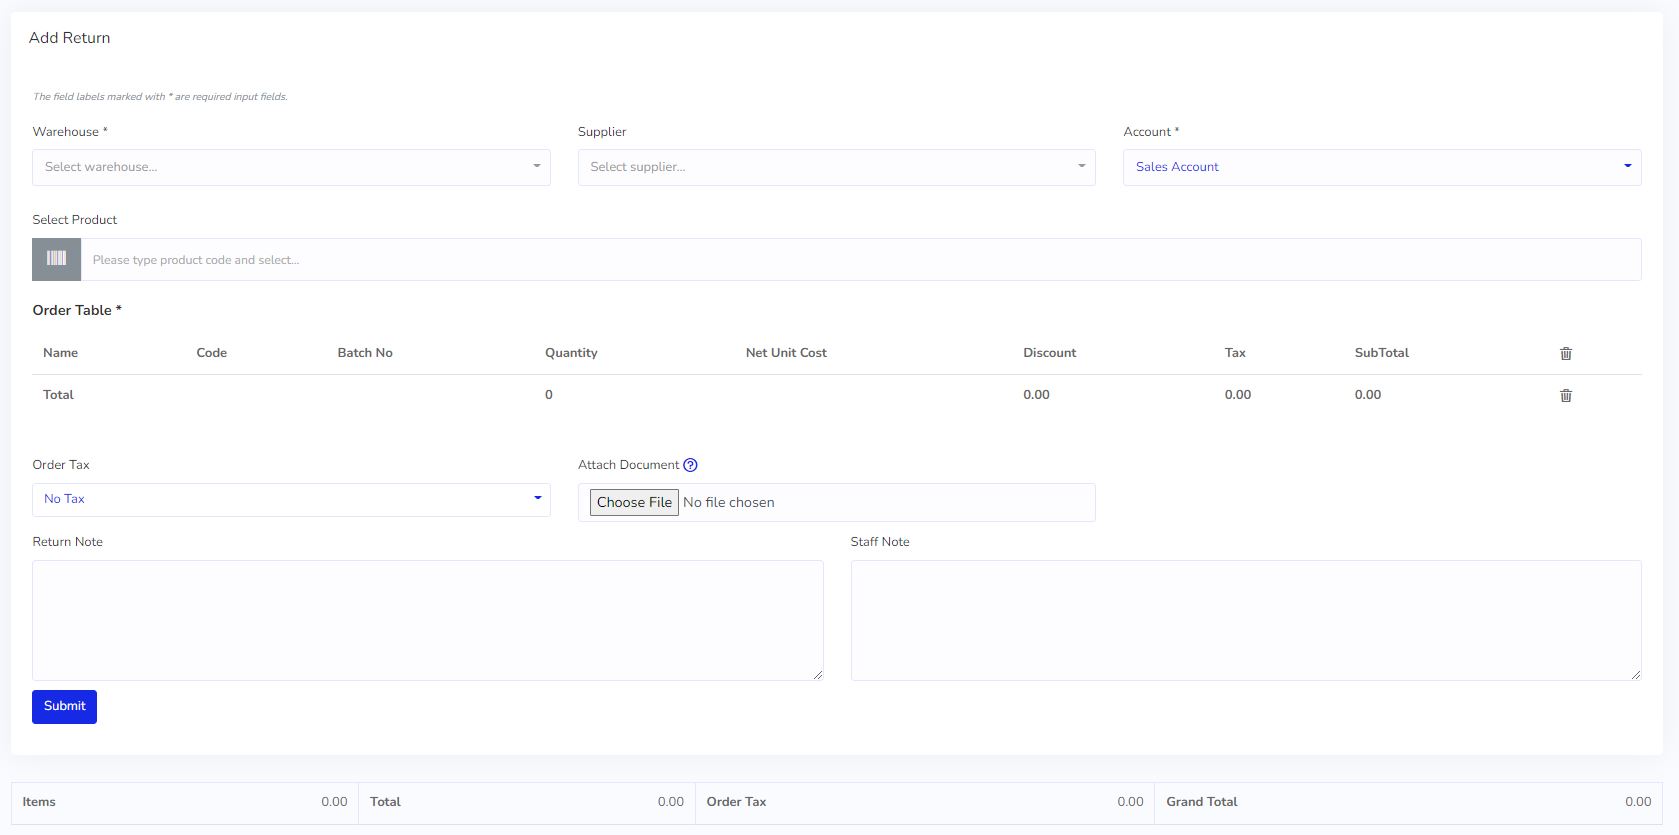Screen dimensions: 1679x835
Task: Click the Quantity column header
Action: (571, 353)
